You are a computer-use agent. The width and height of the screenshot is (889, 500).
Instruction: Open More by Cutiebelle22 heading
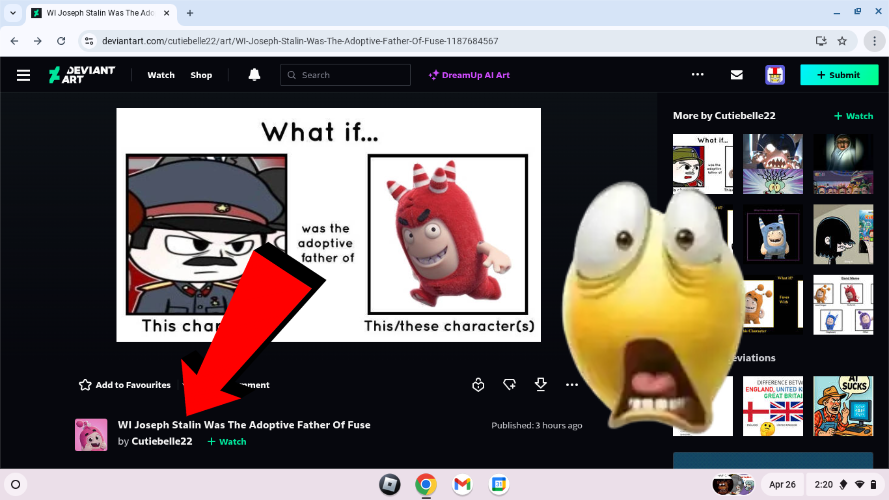tap(724, 116)
